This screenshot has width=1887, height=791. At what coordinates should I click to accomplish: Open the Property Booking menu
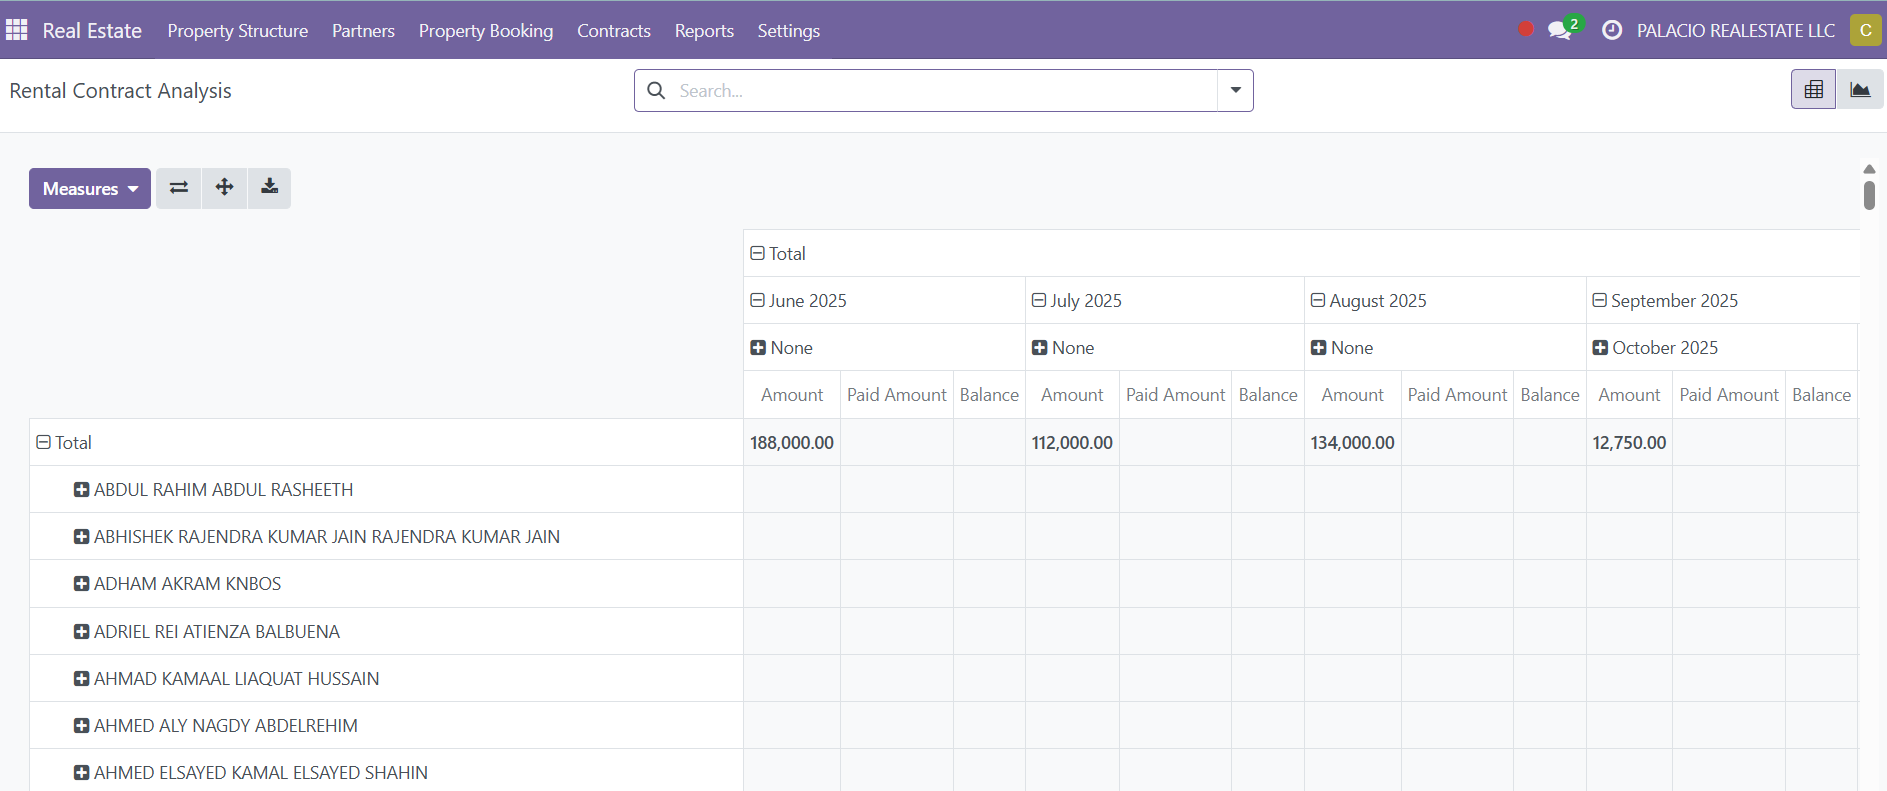(486, 30)
